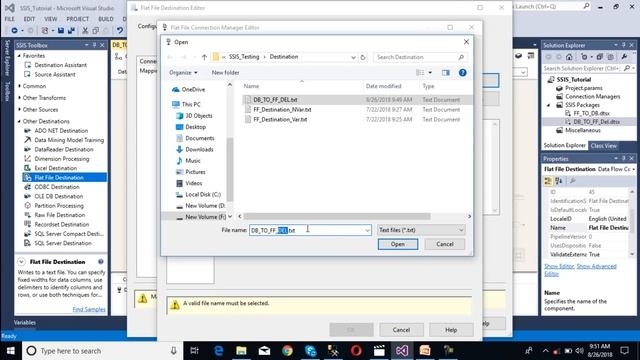This screenshot has width=640, height=360.
Task: Open Videos folder in navigation pane
Action: tap(189, 183)
